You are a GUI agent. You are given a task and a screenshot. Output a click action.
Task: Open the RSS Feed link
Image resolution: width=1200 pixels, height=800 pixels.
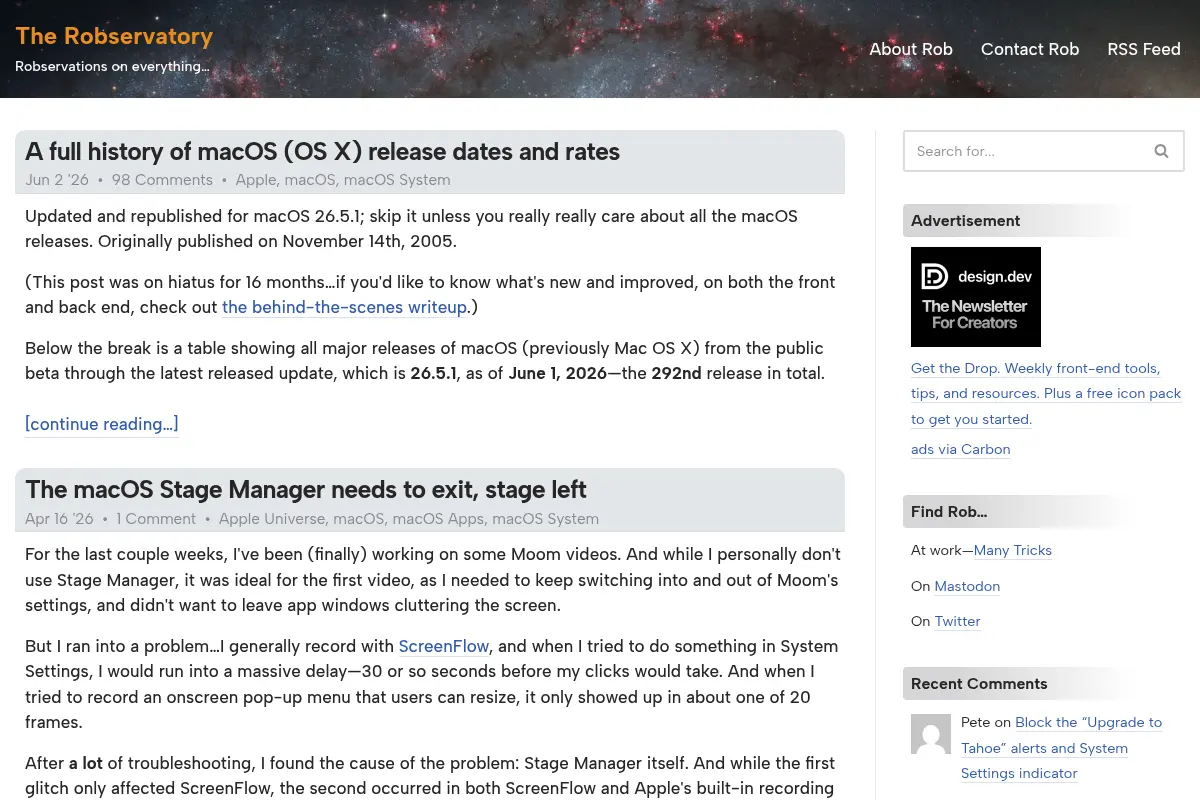point(1144,49)
